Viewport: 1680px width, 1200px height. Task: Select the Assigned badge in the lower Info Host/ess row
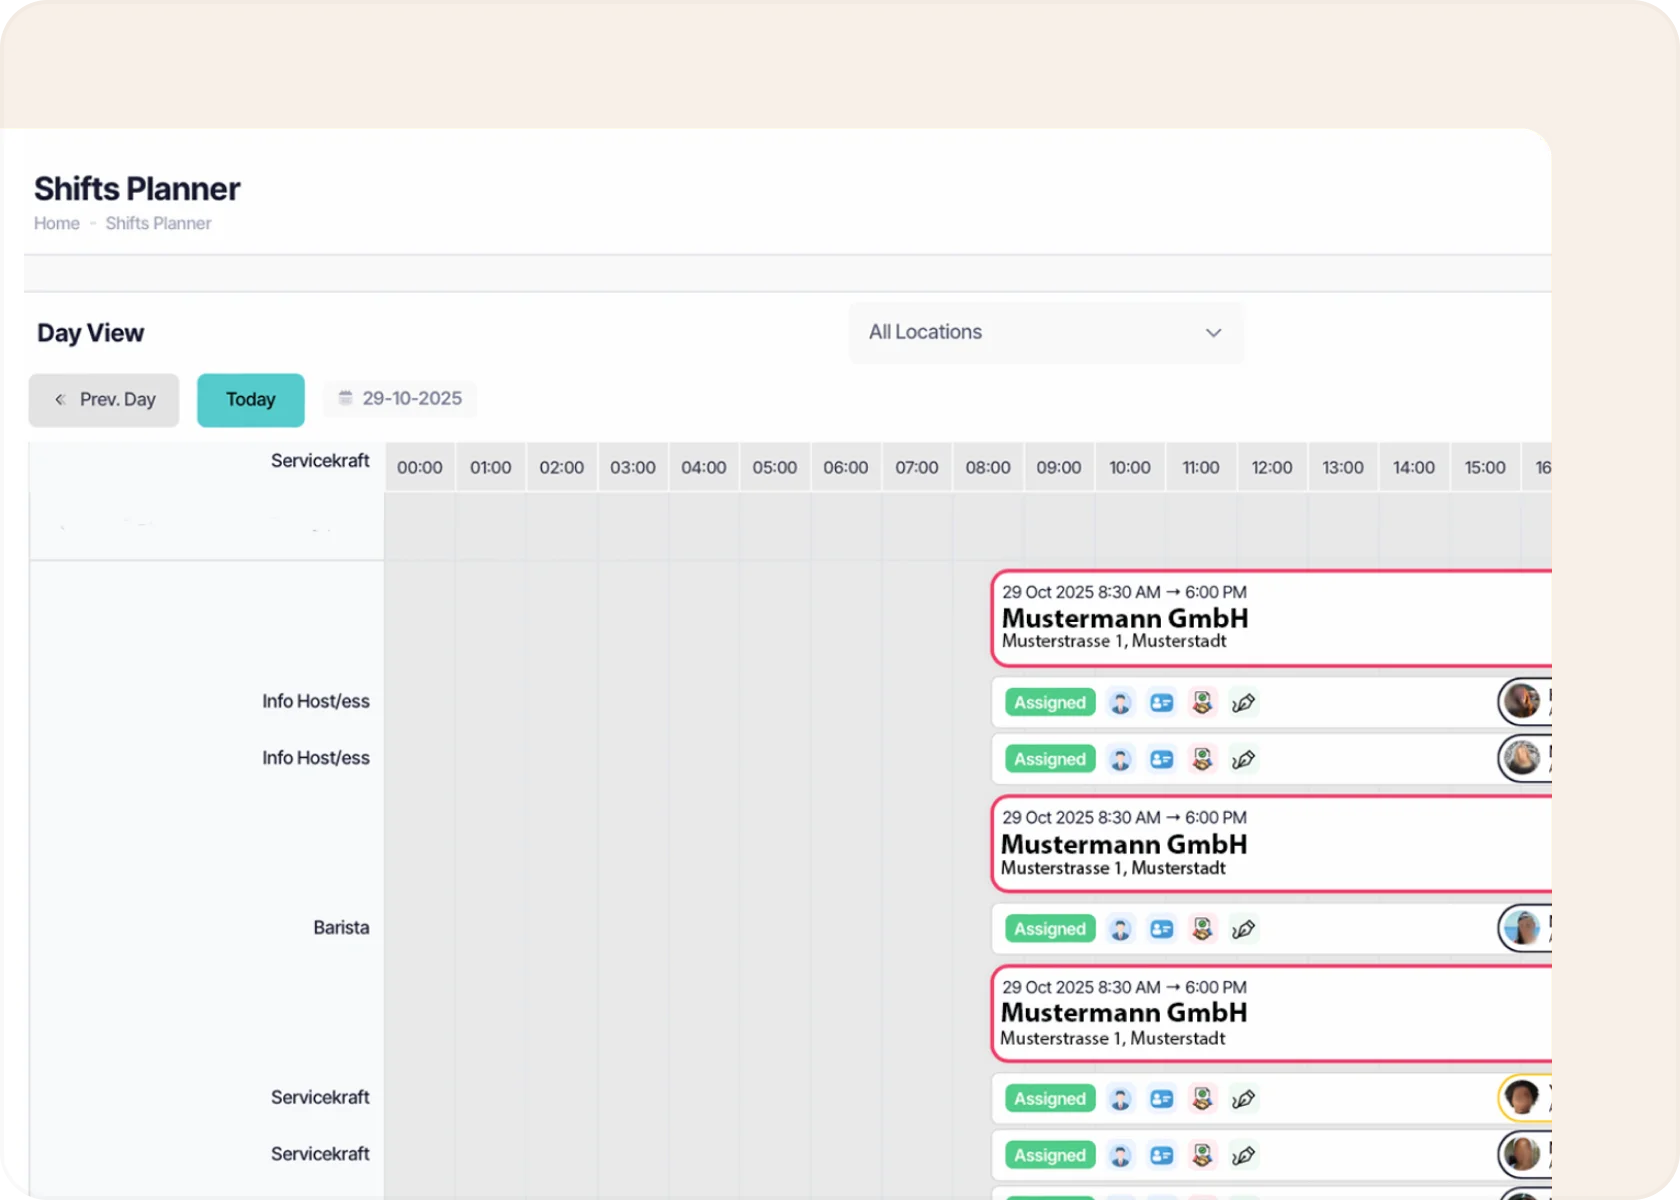click(1050, 759)
